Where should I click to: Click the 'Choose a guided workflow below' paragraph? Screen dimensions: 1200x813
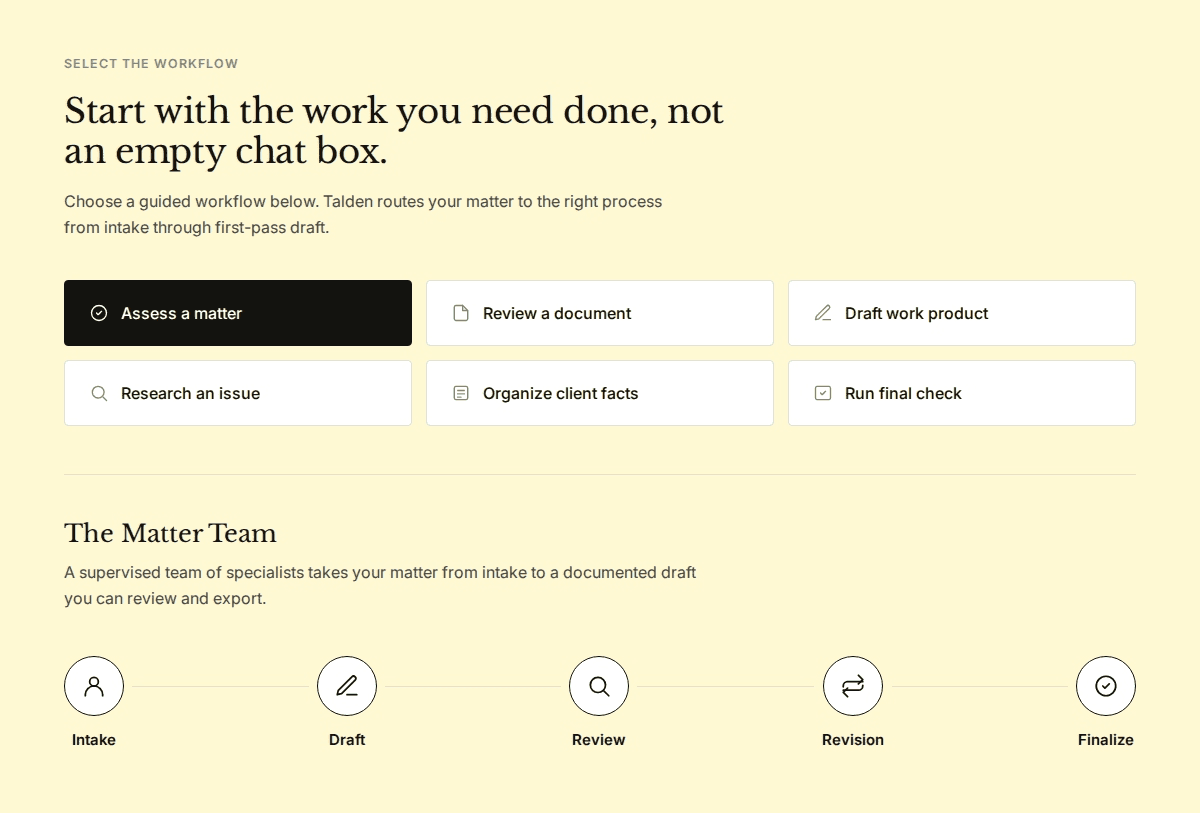[x=363, y=214]
